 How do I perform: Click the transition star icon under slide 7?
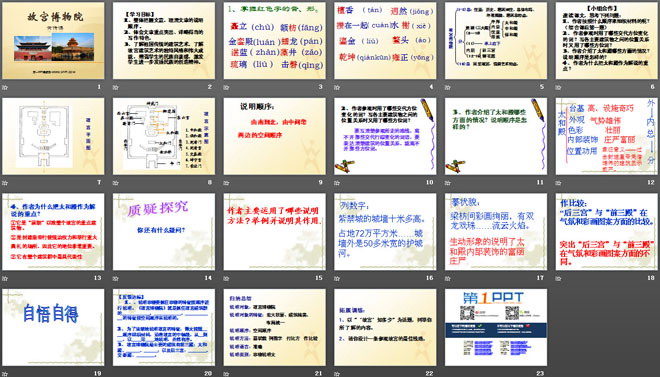[5, 183]
